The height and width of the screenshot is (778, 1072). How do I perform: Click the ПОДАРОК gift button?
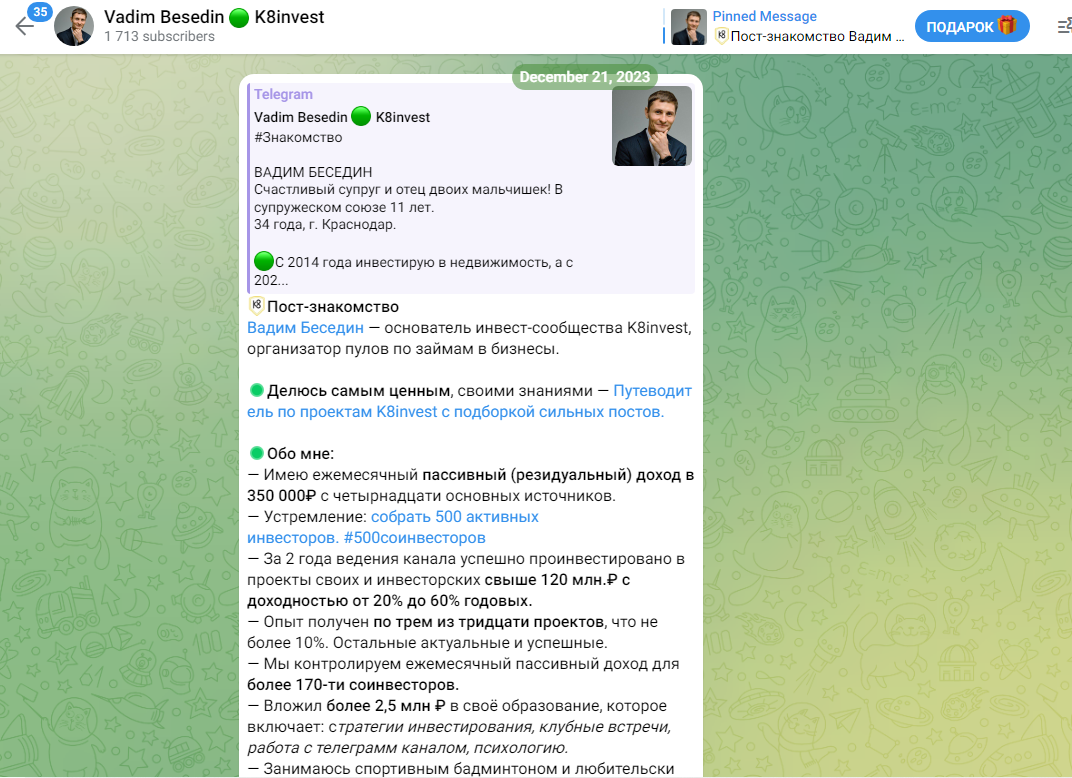tap(972, 27)
